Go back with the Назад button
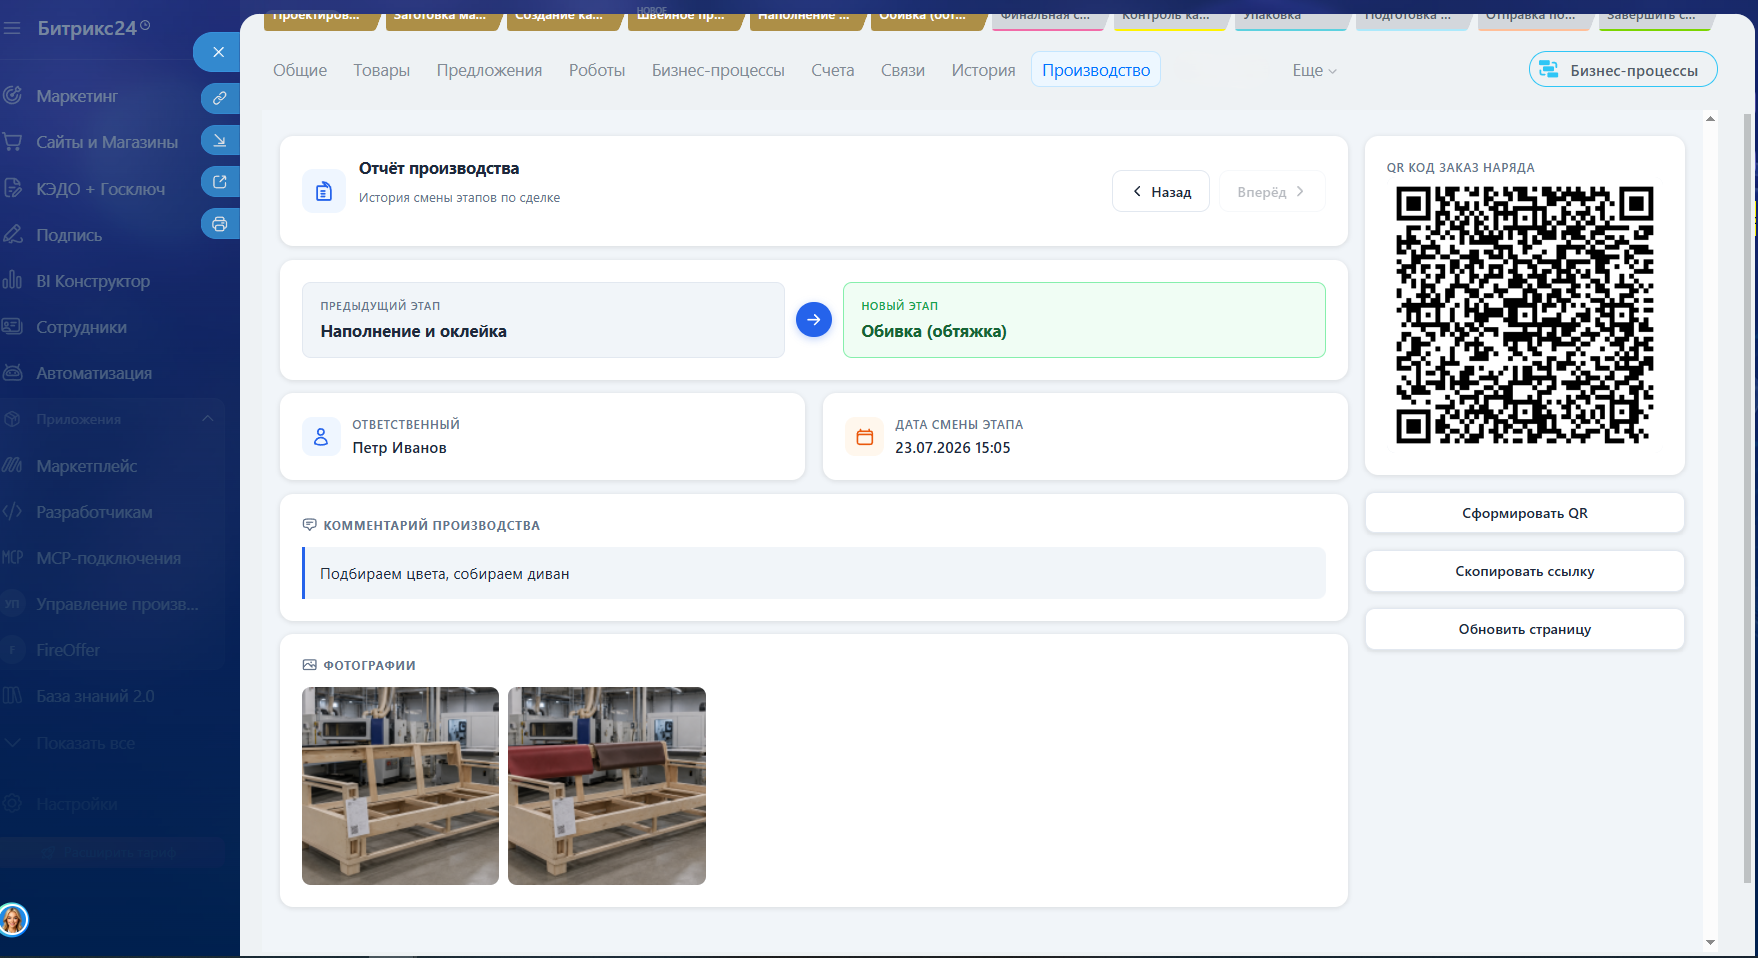This screenshot has height=958, width=1758. click(x=1161, y=191)
